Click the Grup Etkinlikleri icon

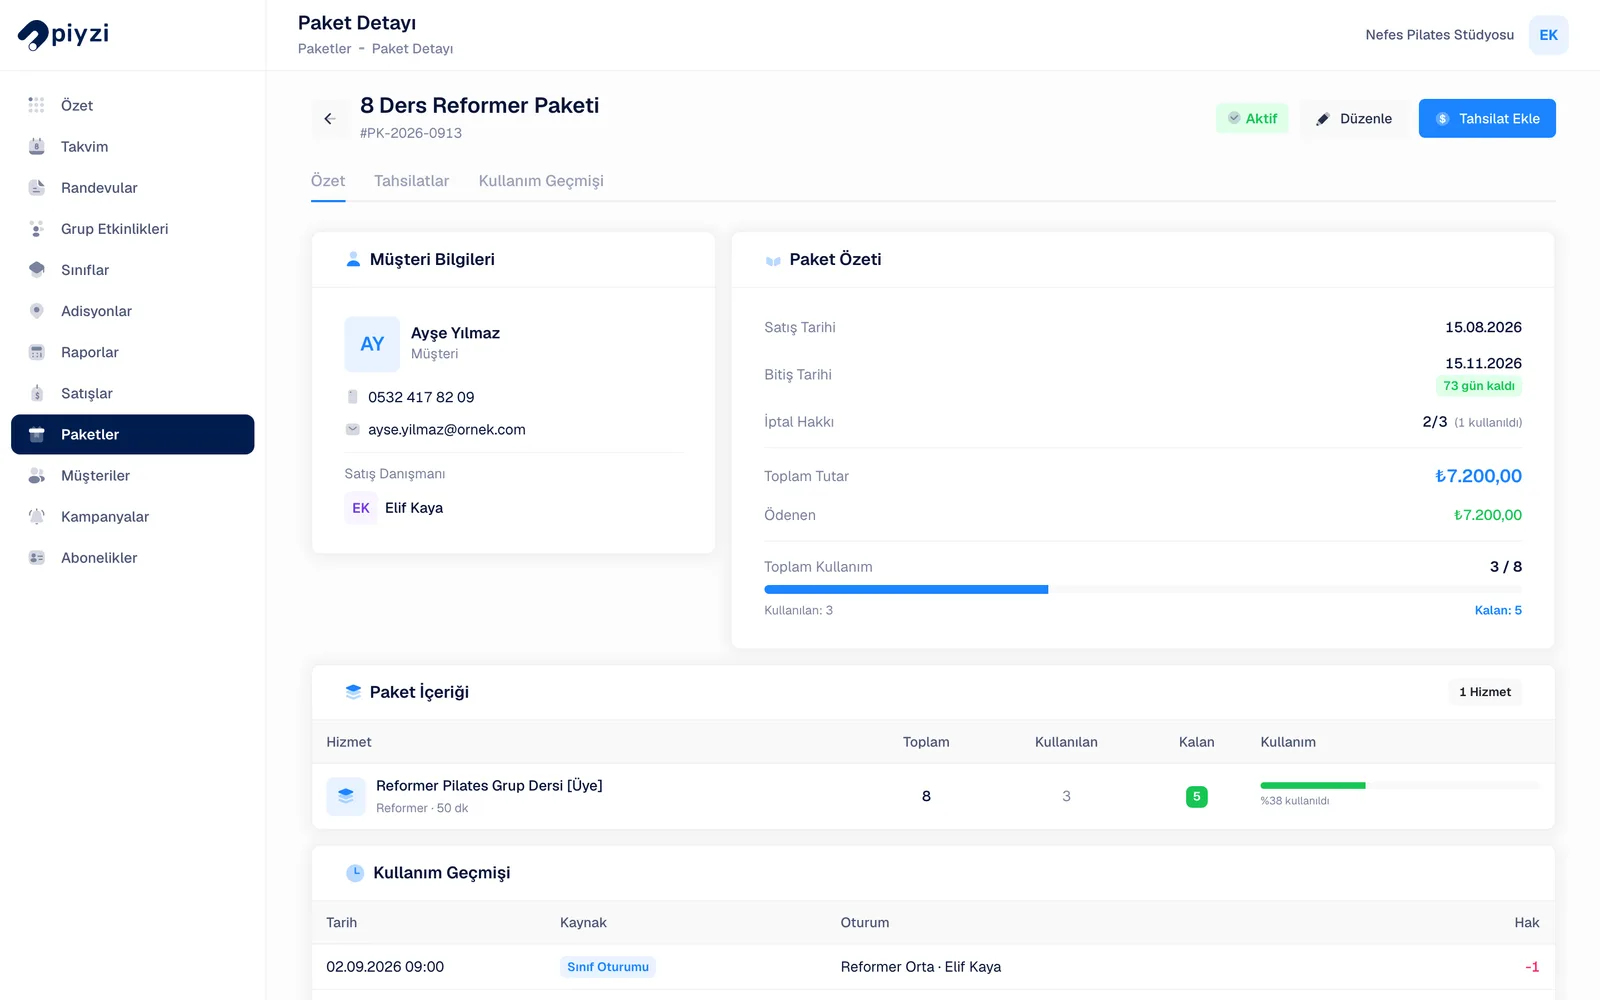(x=37, y=229)
